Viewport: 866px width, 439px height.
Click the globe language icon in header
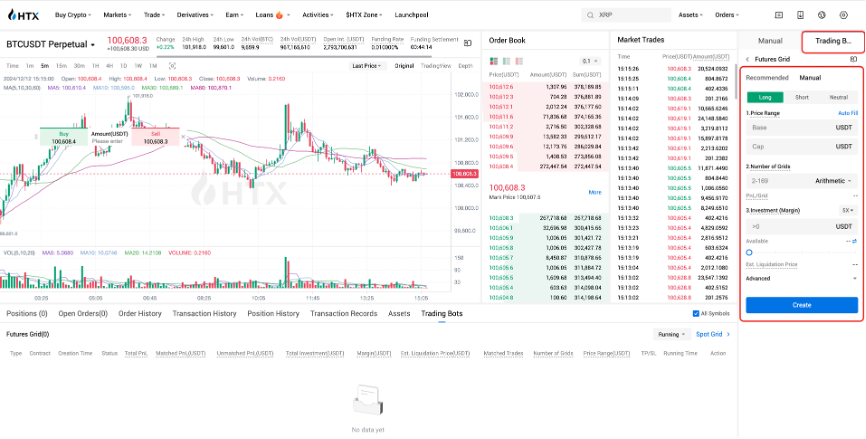[820, 15]
